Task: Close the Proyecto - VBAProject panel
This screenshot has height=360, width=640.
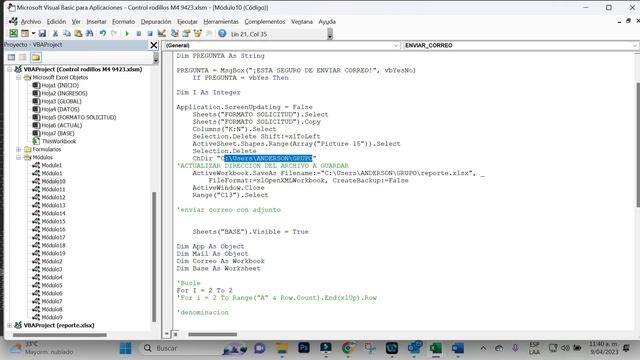Action: 153,45
